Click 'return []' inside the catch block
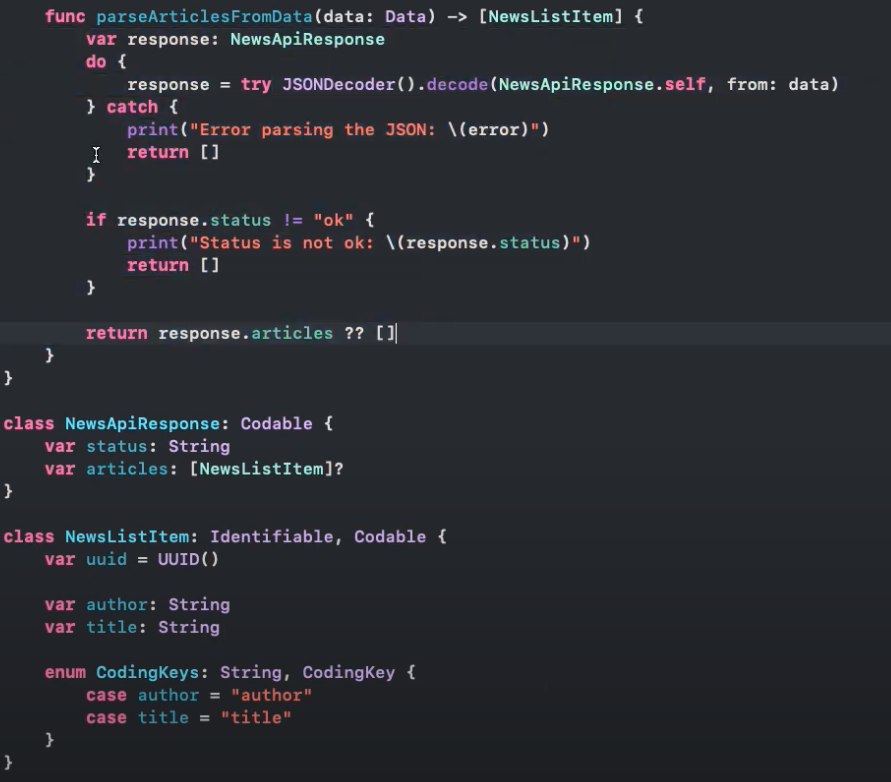This screenshot has width=891, height=782. (173, 152)
